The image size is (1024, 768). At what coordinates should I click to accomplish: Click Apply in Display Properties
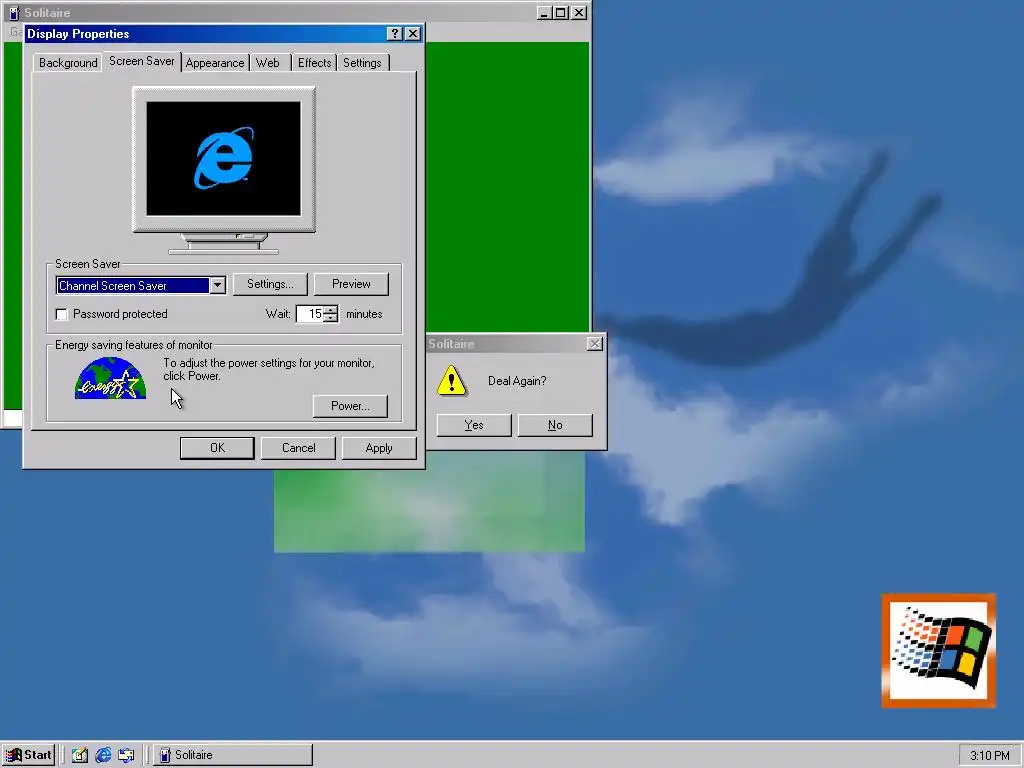tap(379, 448)
